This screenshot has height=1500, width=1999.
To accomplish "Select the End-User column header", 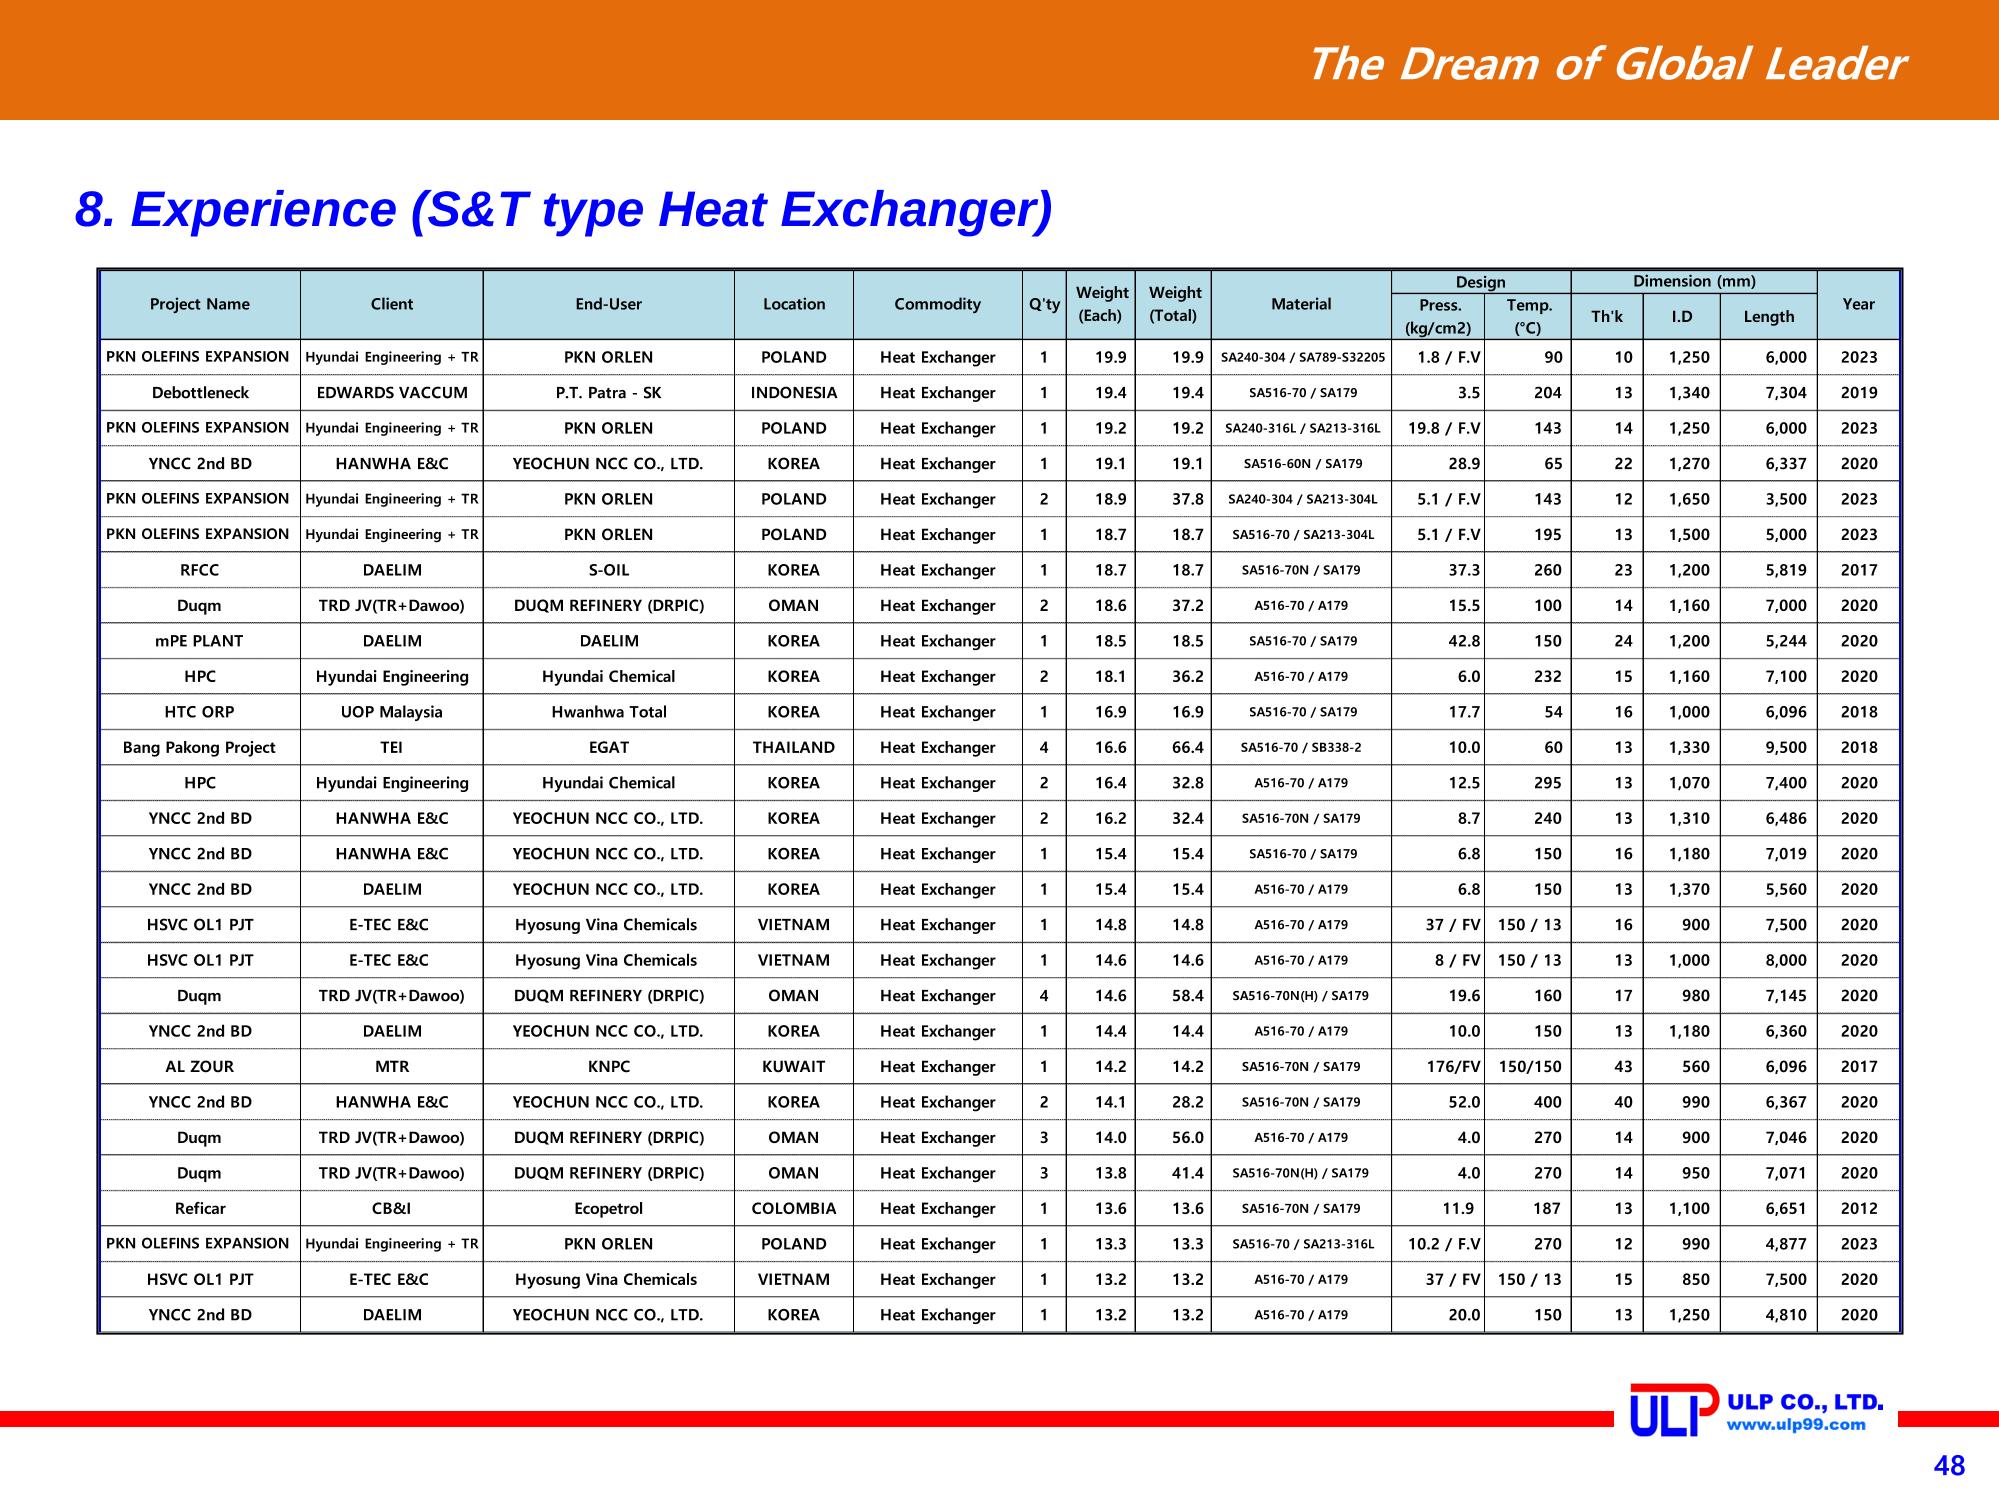I will [x=608, y=304].
